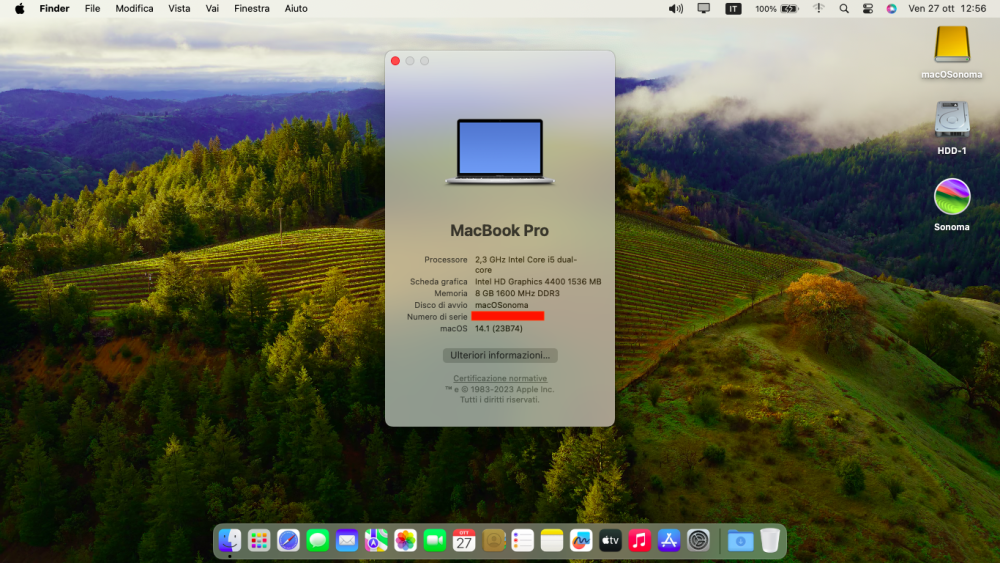Open the Notes app in Dock
Screen dimensions: 1000x563
click(x=552, y=541)
